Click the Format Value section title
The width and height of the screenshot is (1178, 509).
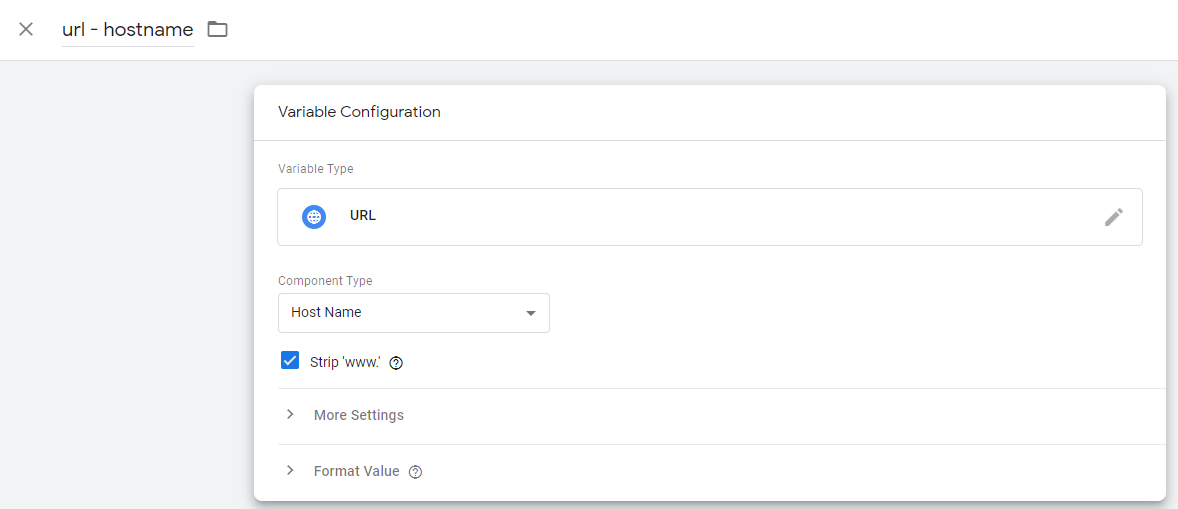[356, 471]
